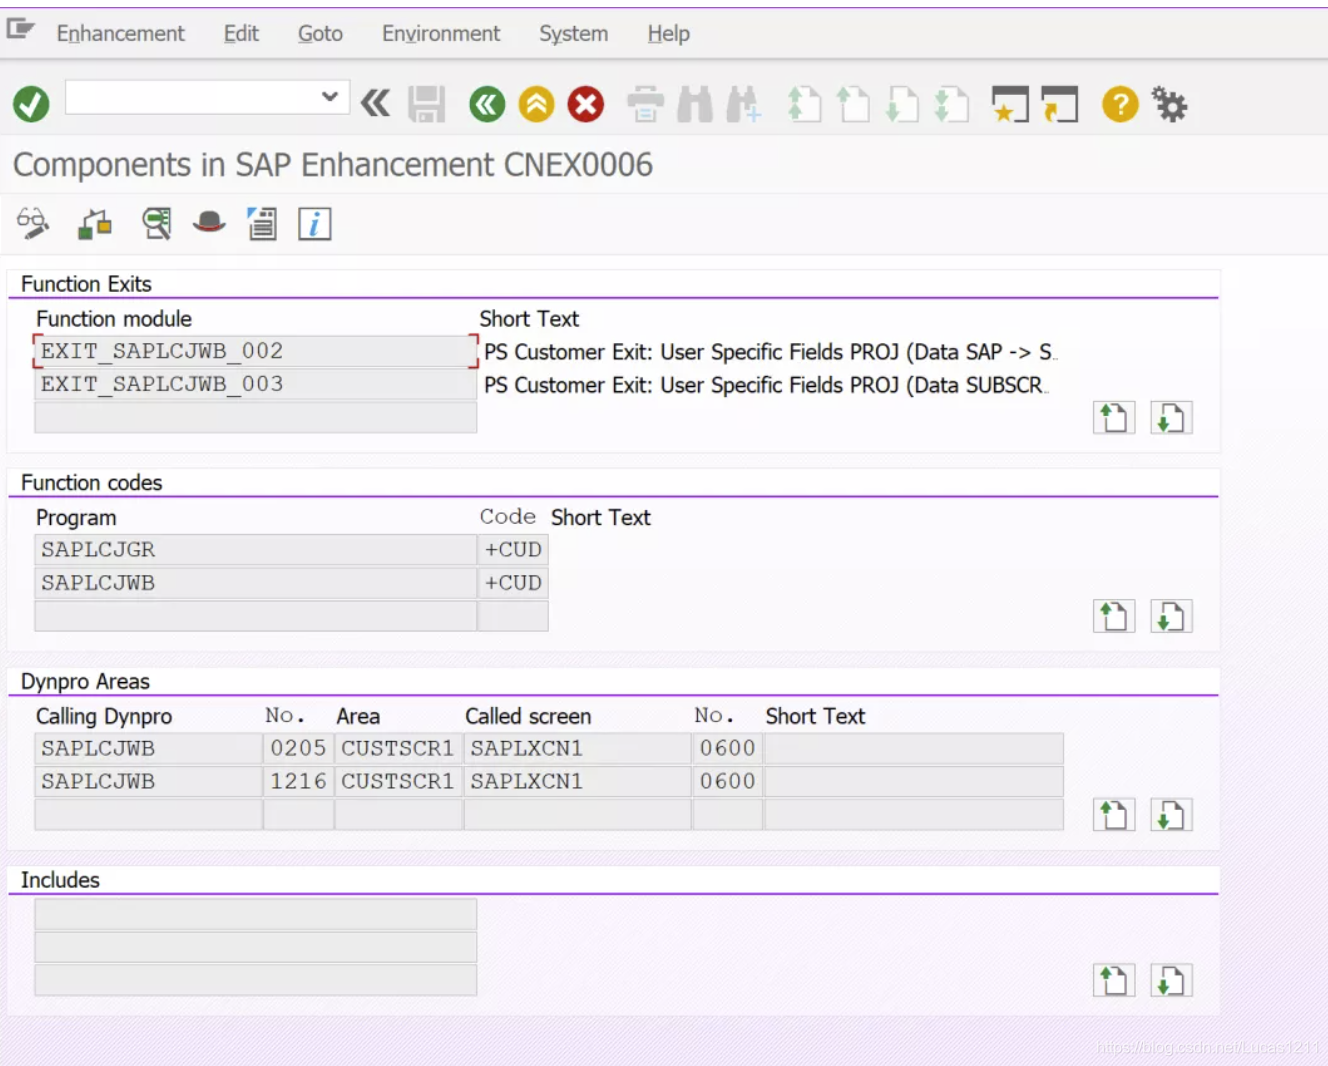
Task: Page up in Function Exits table
Action: [x=1114, y=417]
